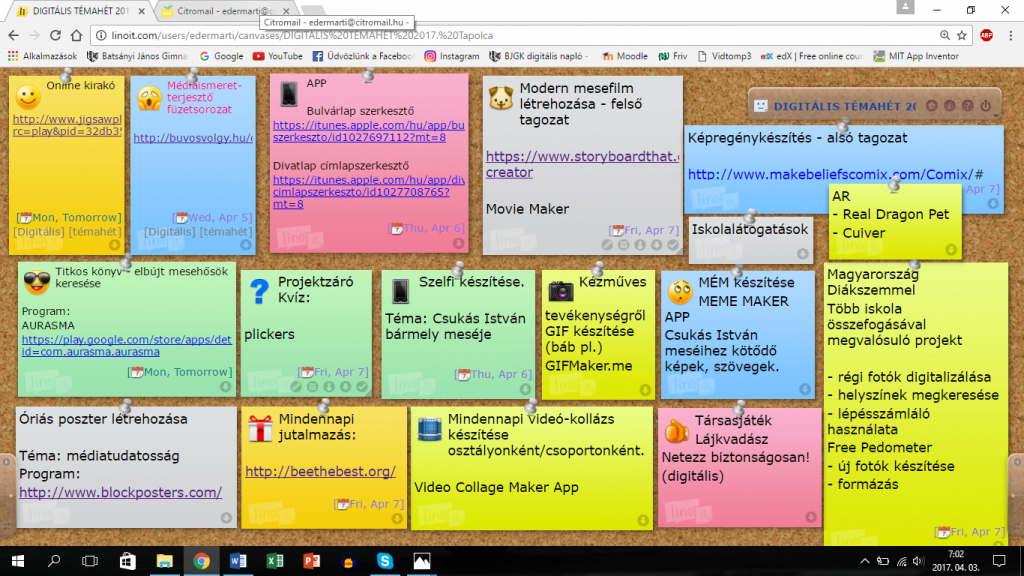The width and height of the screenshot is (1024, 576).
Task: Go back with browser back arrow
Action: (x=14, y=35)
